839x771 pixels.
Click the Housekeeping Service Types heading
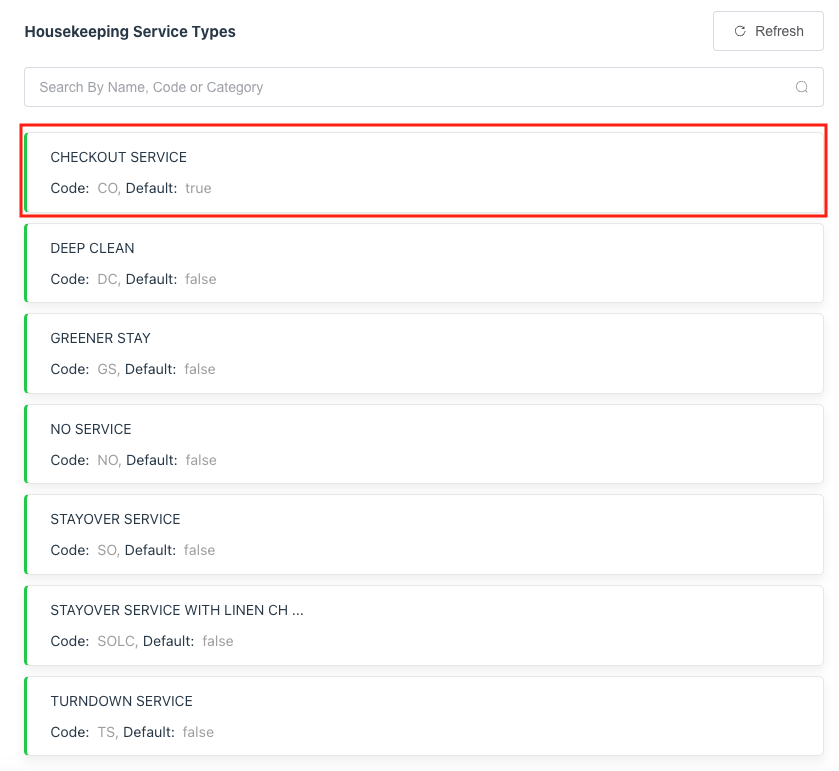130,31
